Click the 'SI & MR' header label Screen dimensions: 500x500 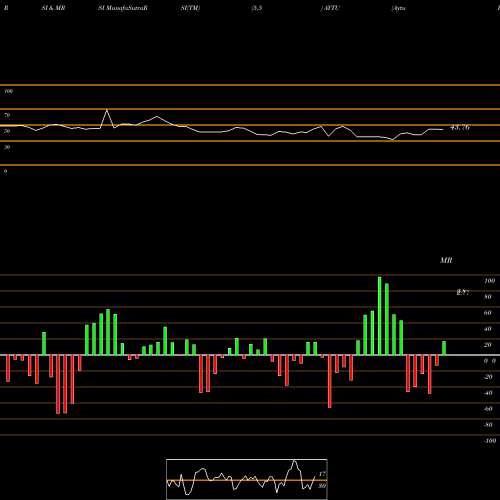53,8
